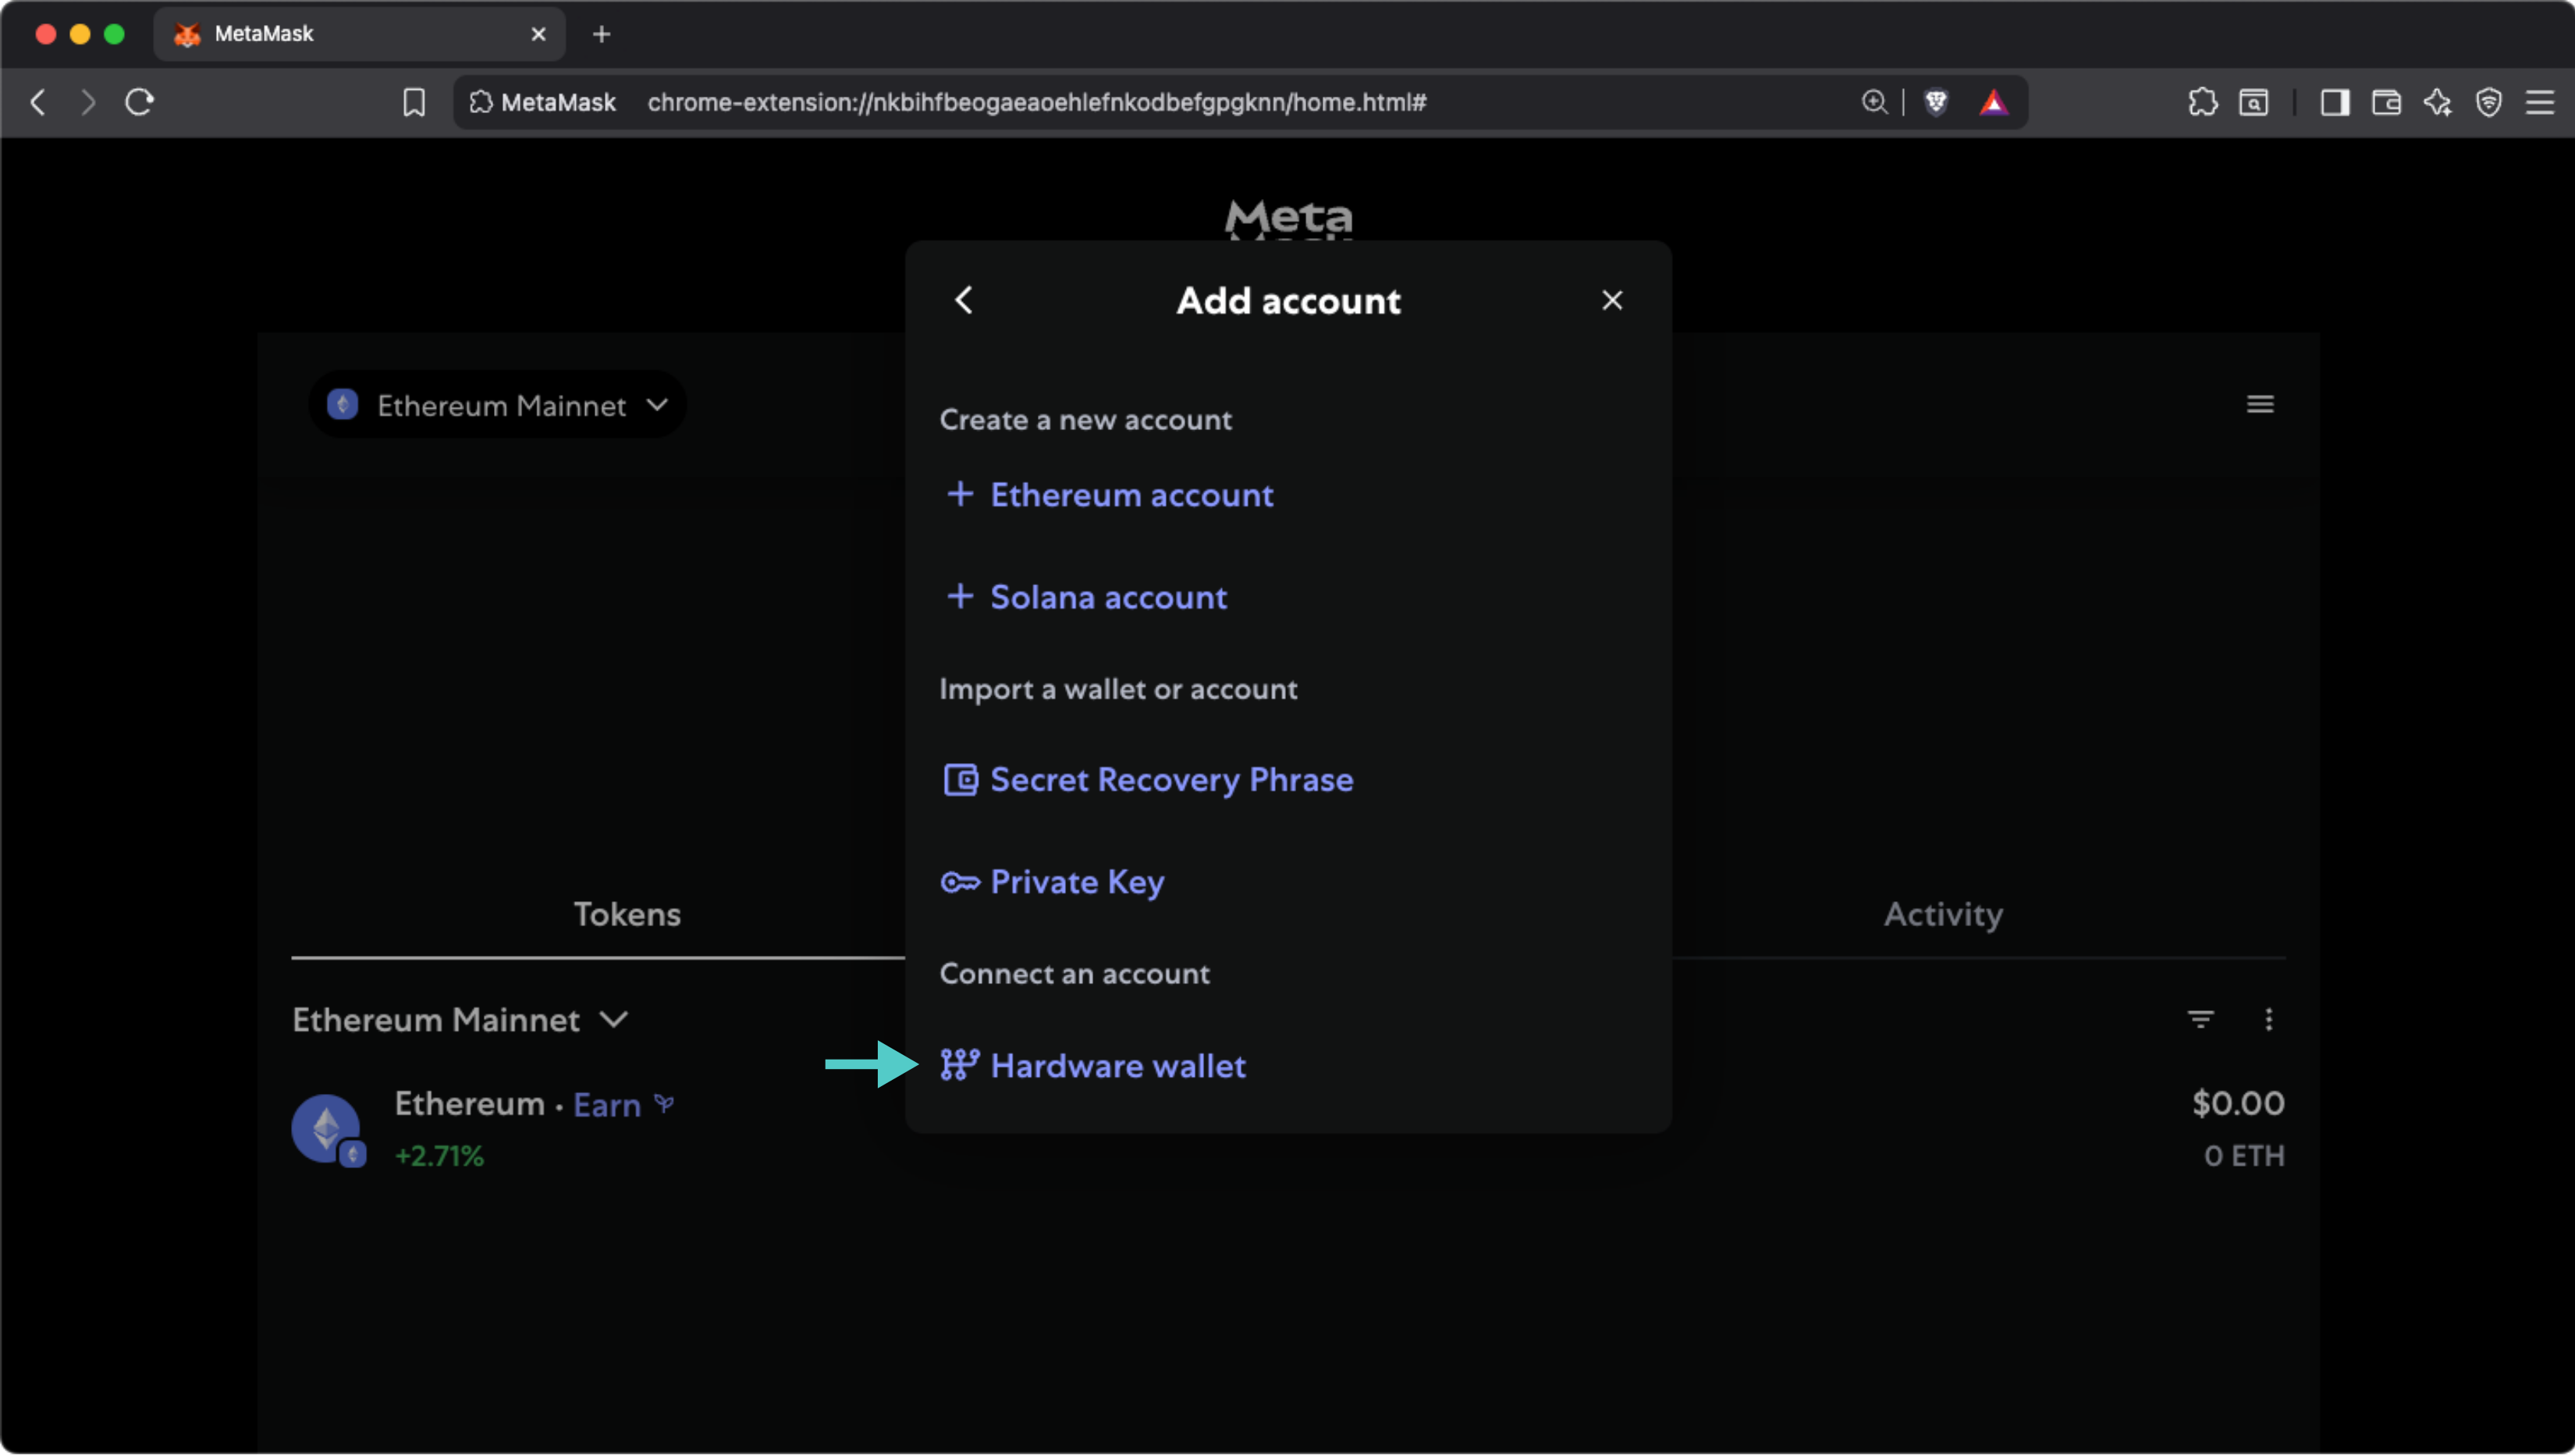Open the browser Extensions menu
The height and width of the screenshot is (1456, 2575).
[2202, 102]
